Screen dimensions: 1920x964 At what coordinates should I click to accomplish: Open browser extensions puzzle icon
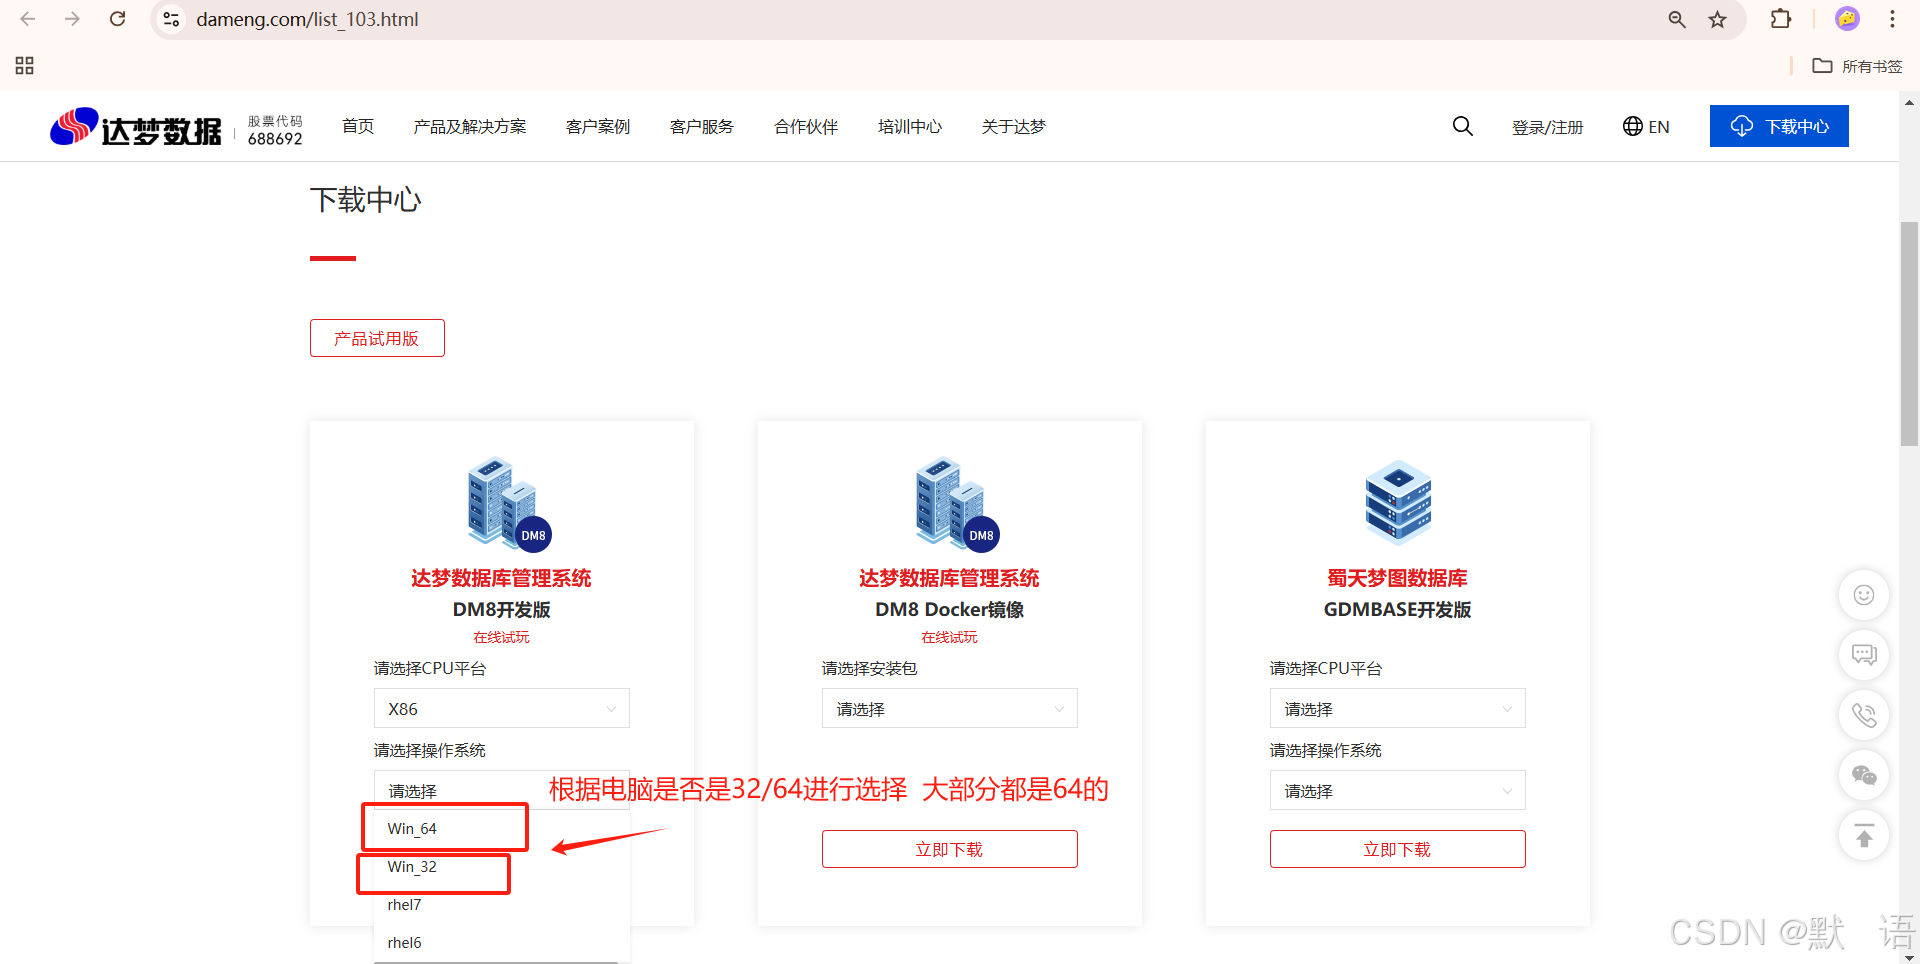click(1780, 19)
